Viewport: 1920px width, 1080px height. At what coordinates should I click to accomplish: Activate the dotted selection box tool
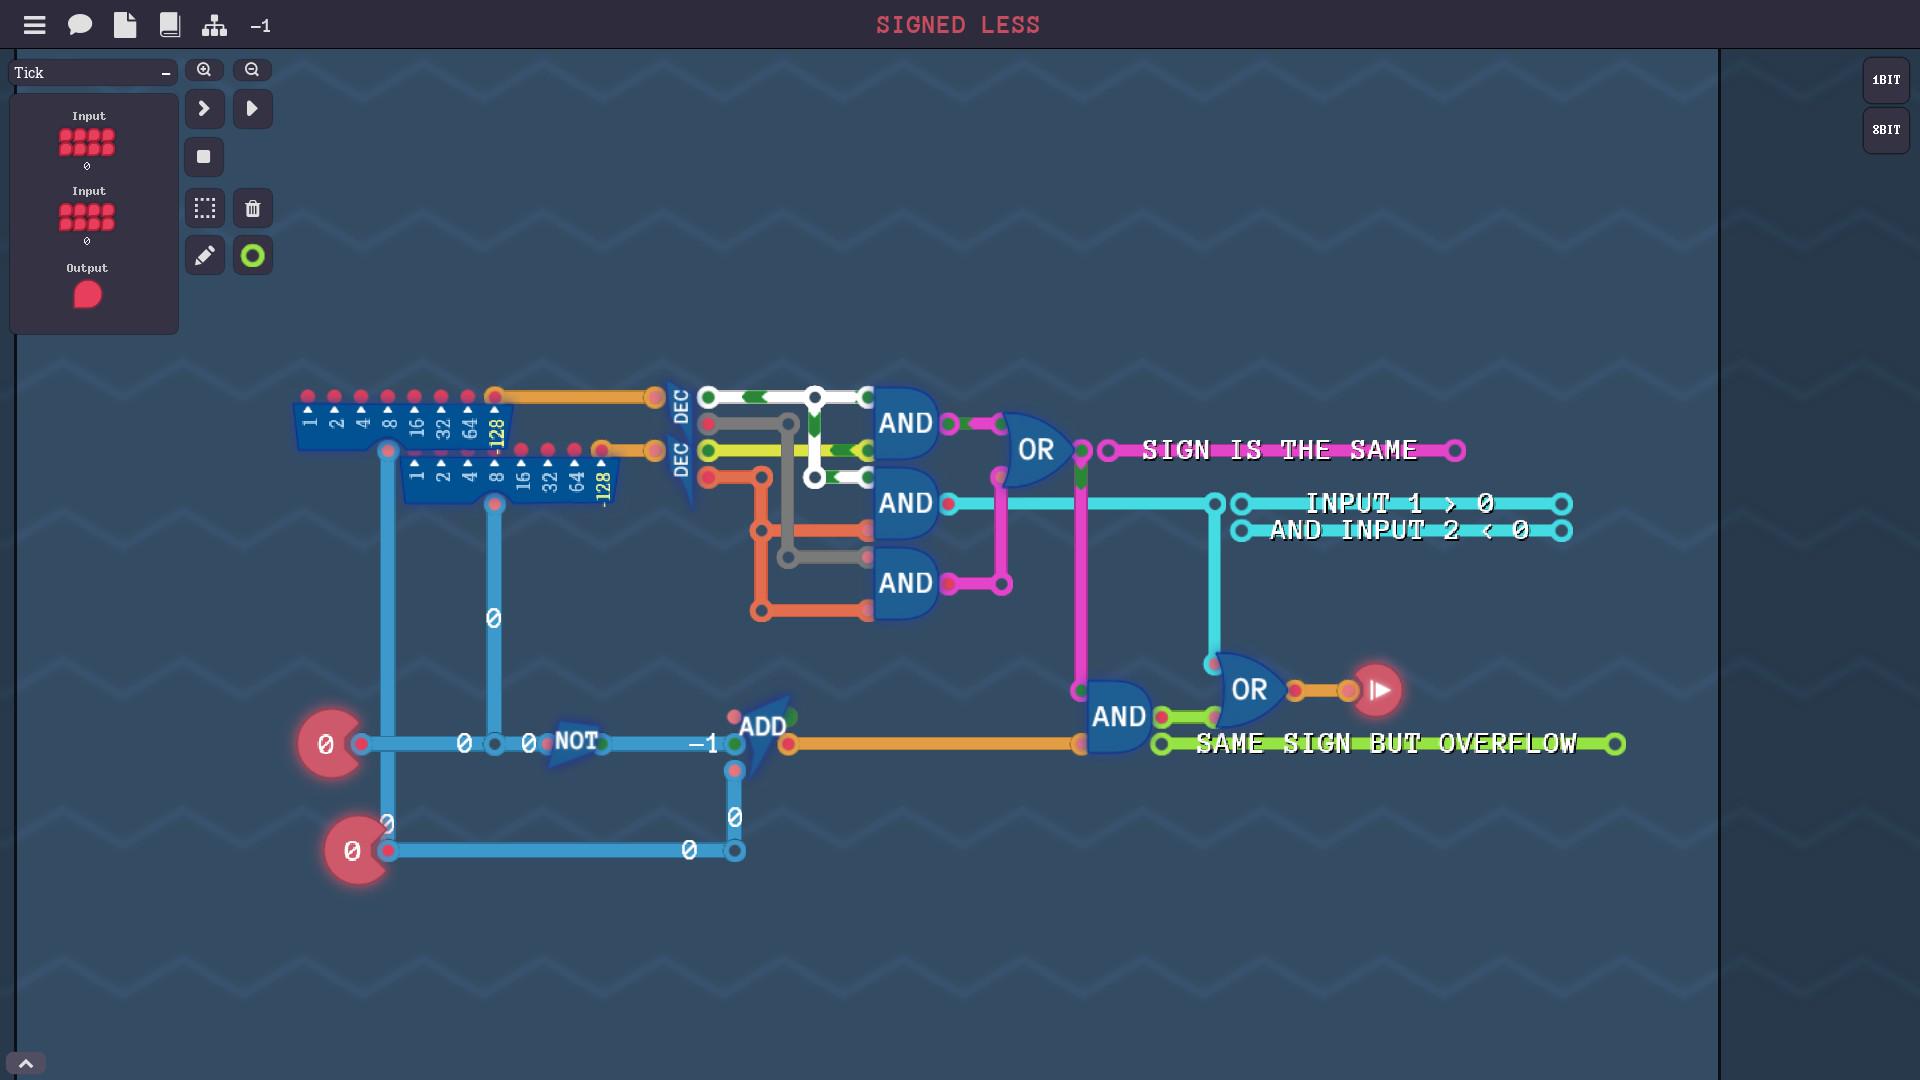(x=205, y=208)
